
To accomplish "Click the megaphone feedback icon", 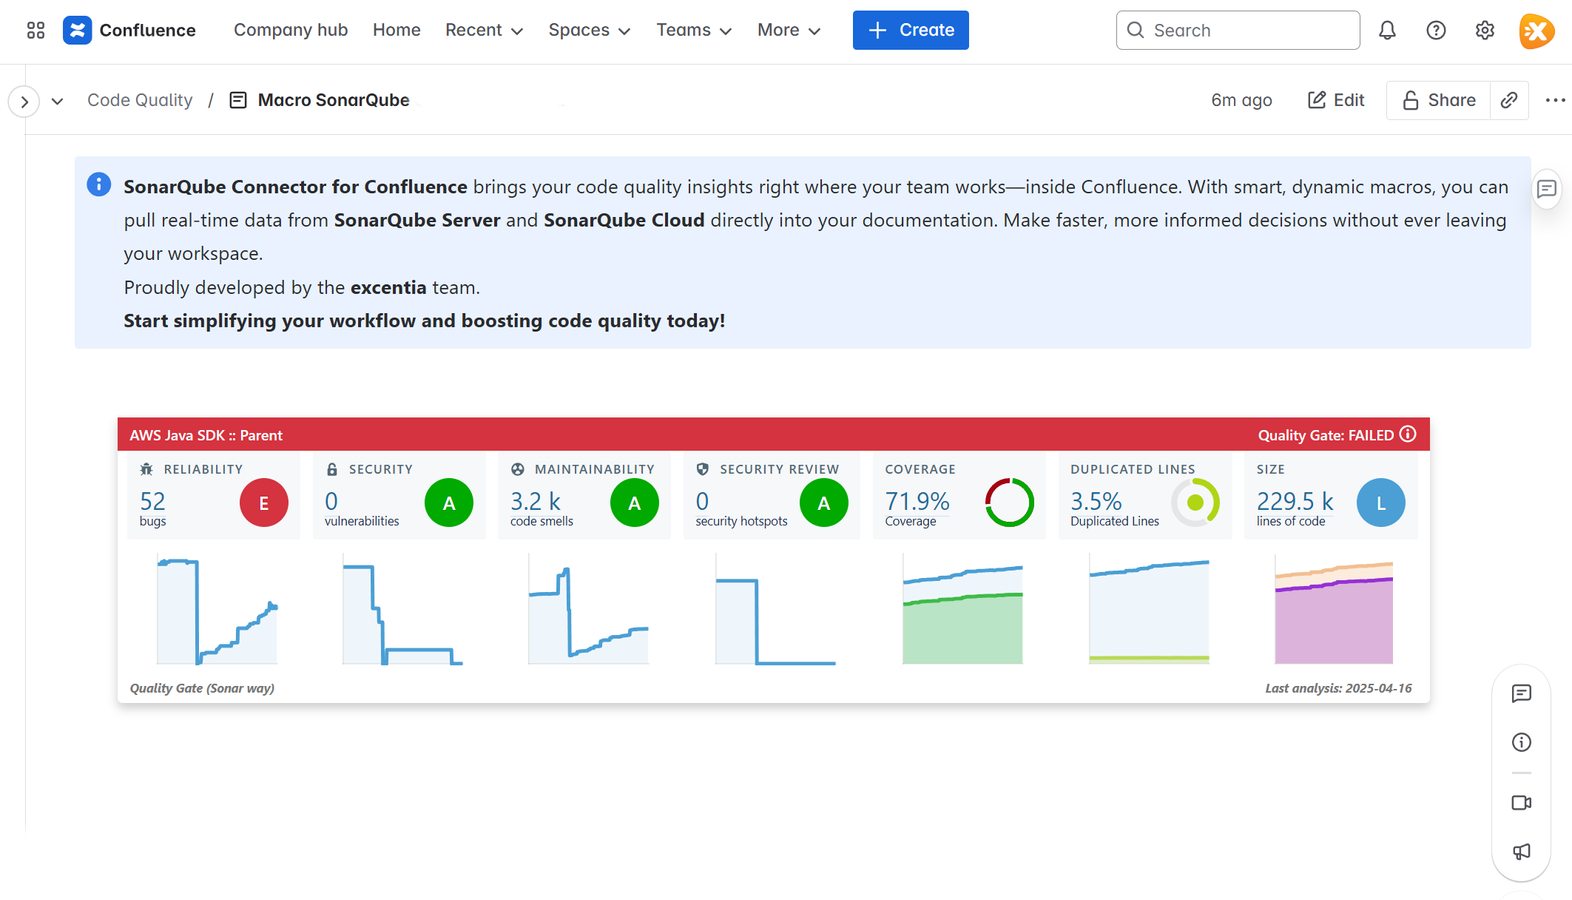I will 1521,852.
